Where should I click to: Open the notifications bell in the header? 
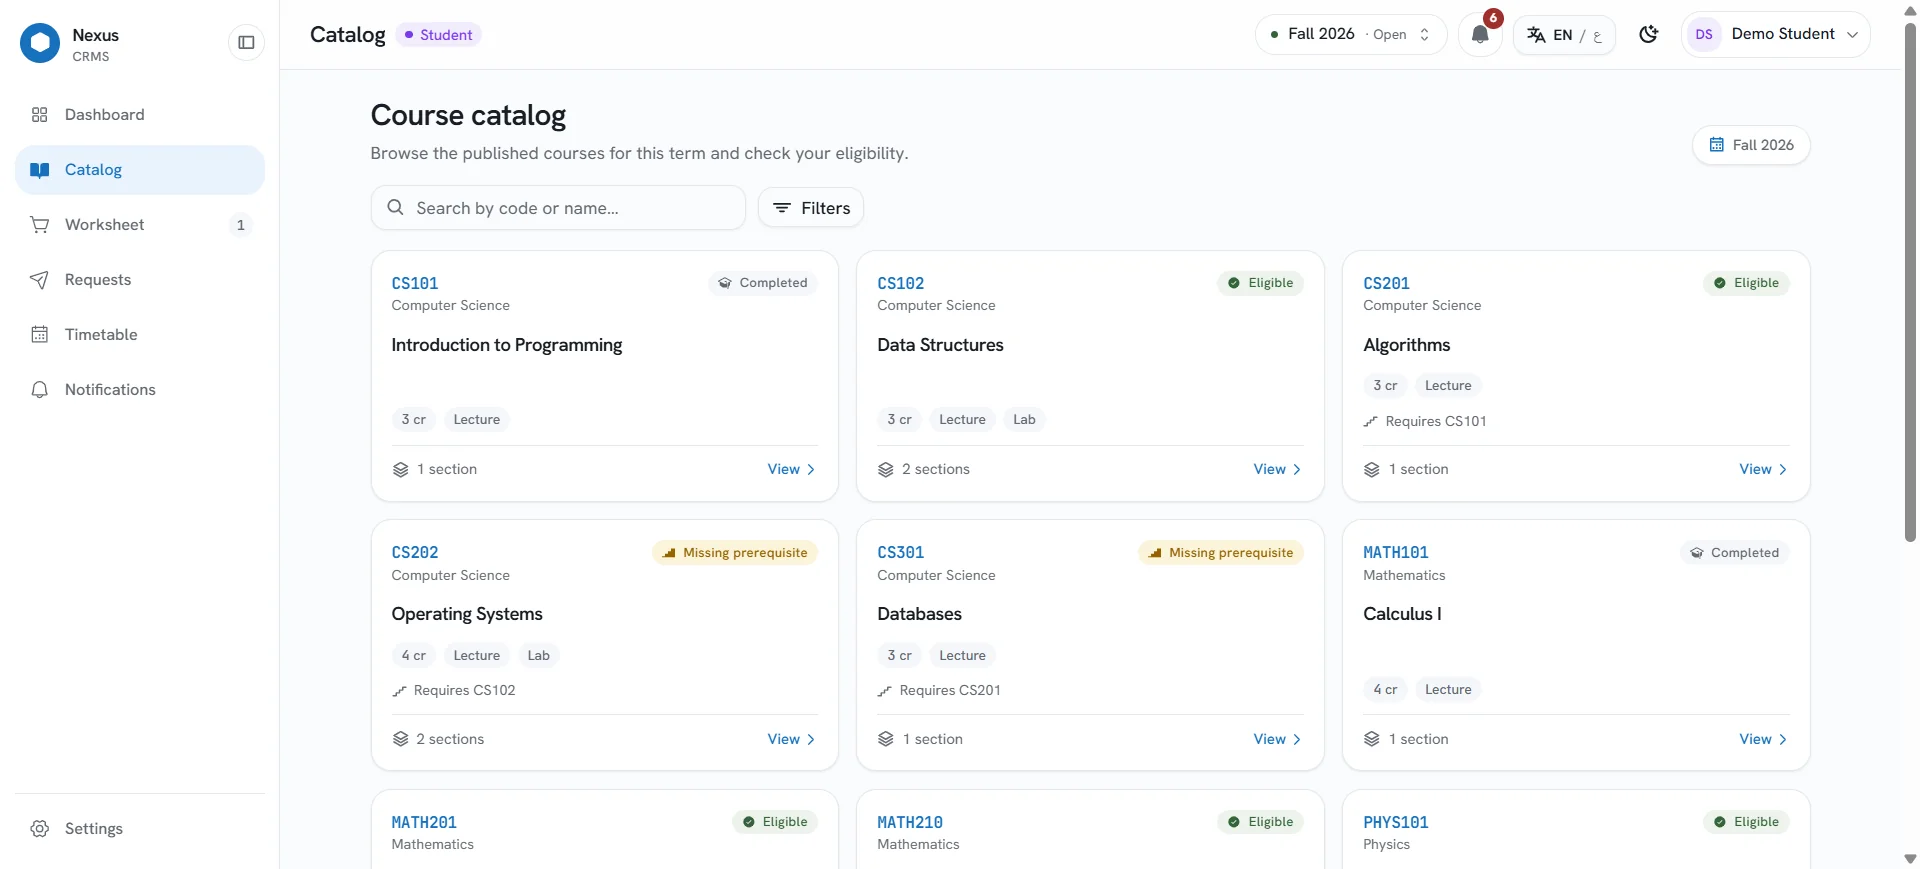1480,35
